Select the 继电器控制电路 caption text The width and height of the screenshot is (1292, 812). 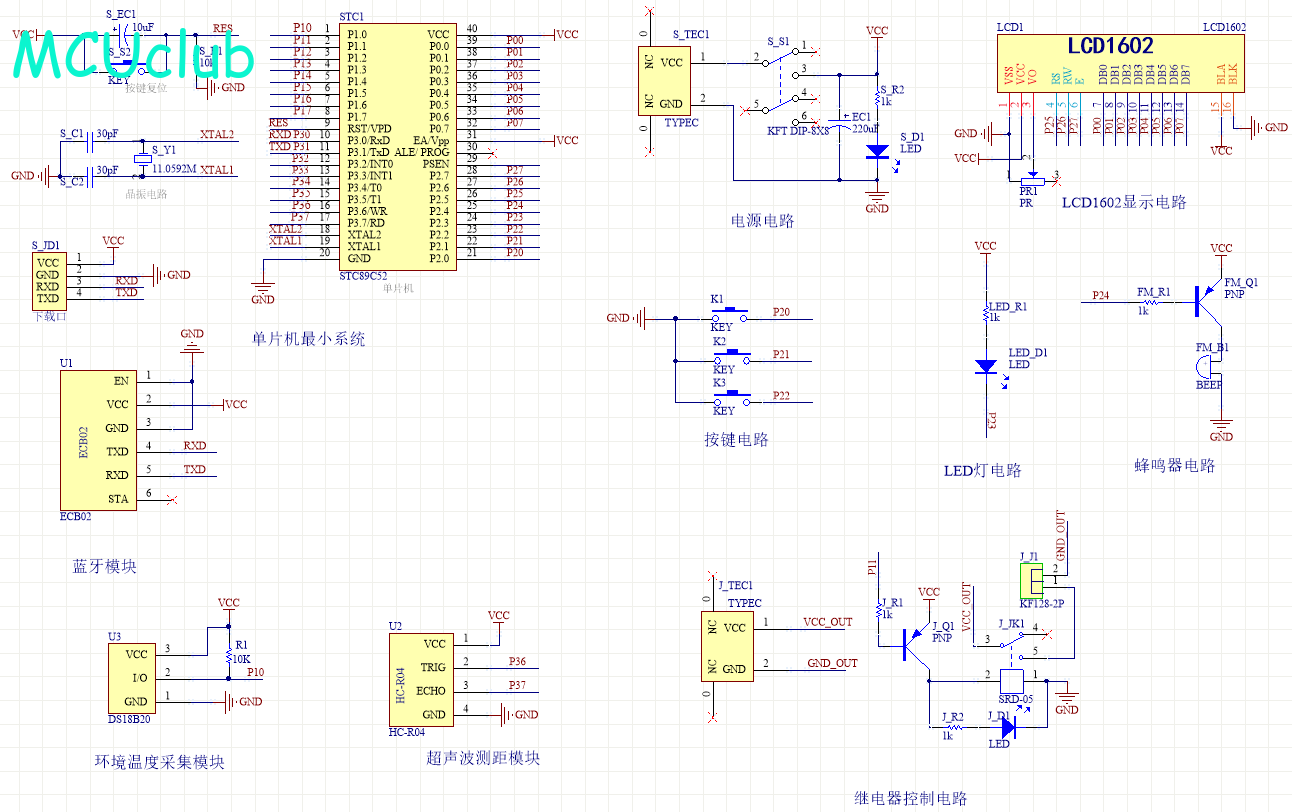click(x=910, y=798)
